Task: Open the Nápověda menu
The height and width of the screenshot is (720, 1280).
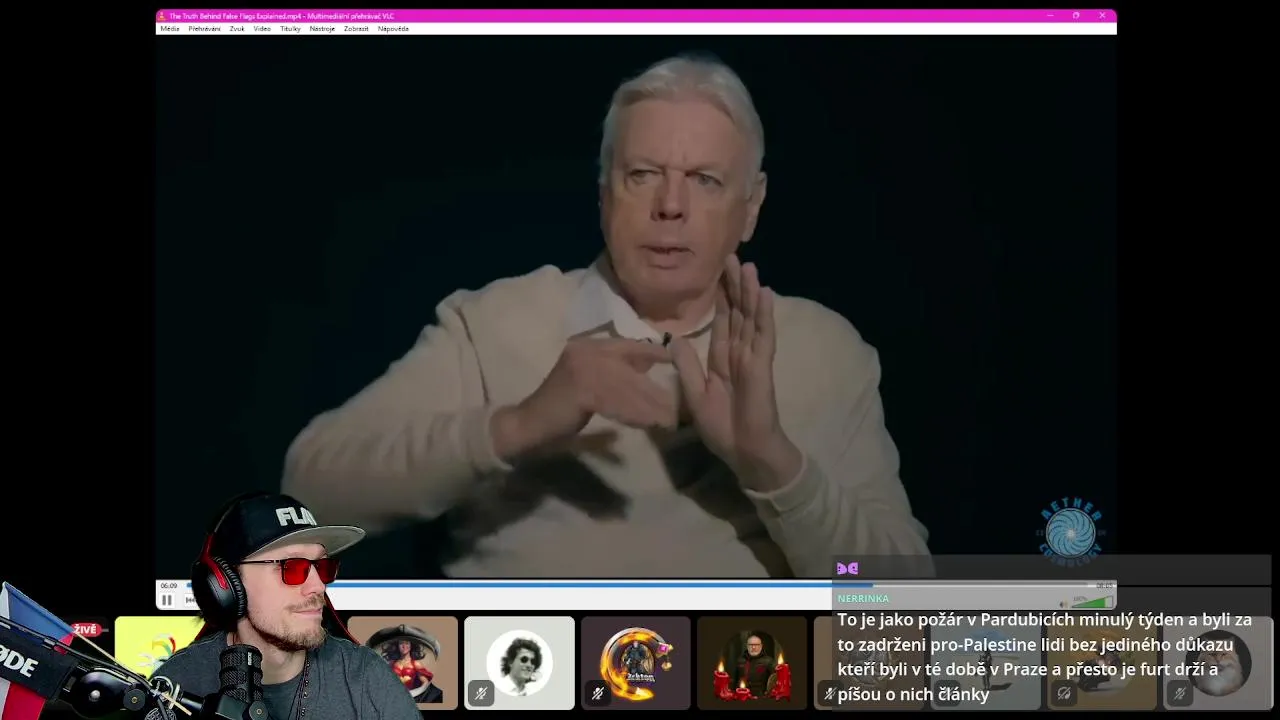Action: coord(393,29)
